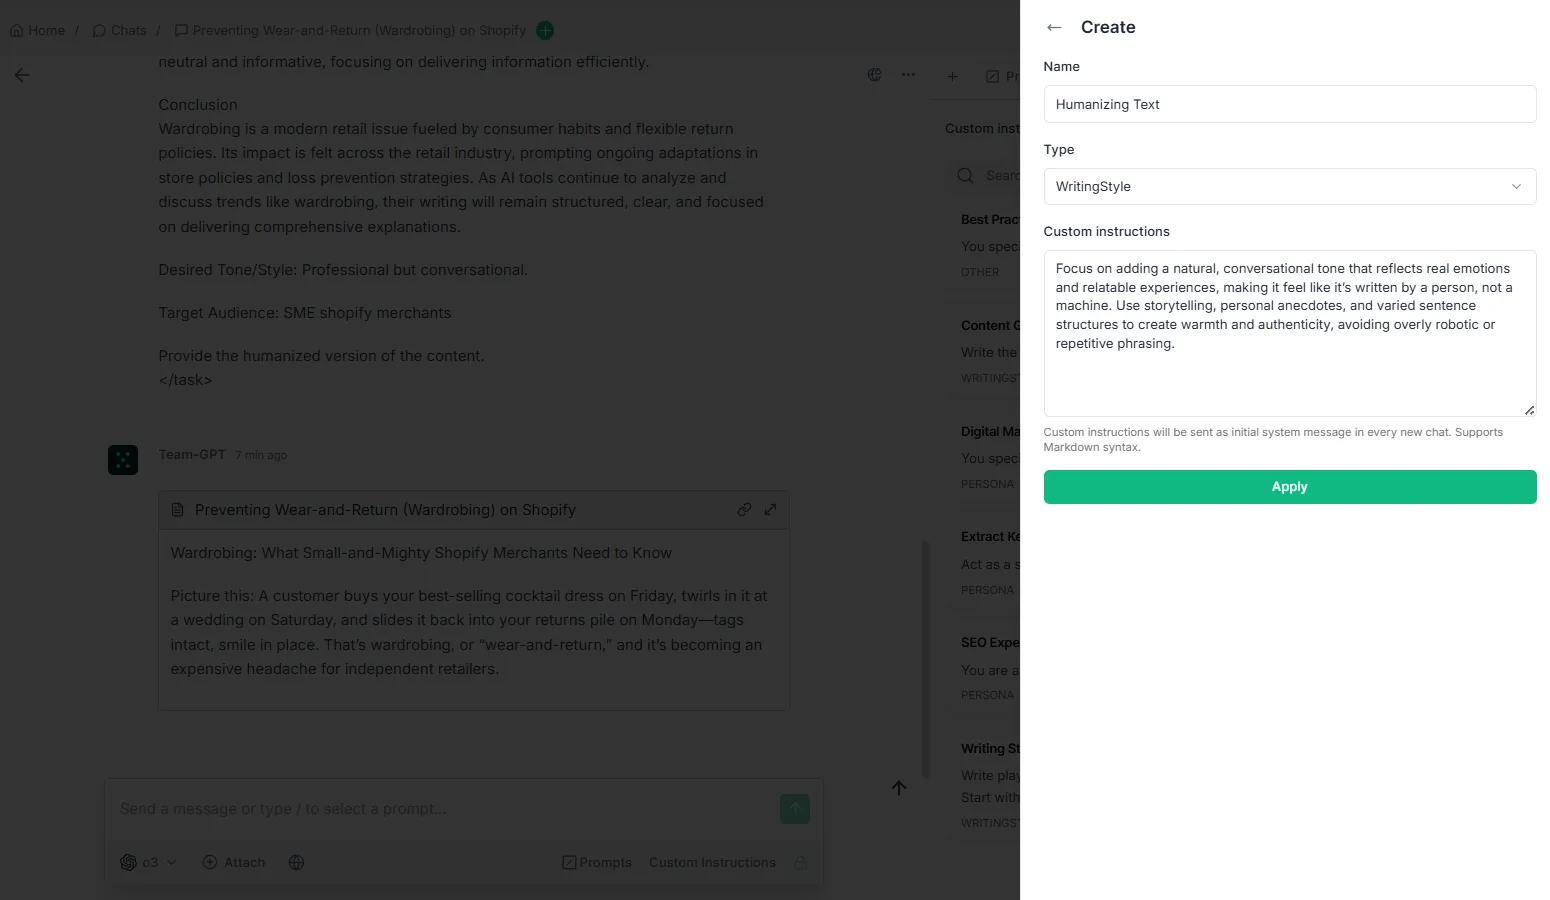The image size is (1550, 900).
Task: Click the document icon on the page card
Action: (x=178, y=510)
